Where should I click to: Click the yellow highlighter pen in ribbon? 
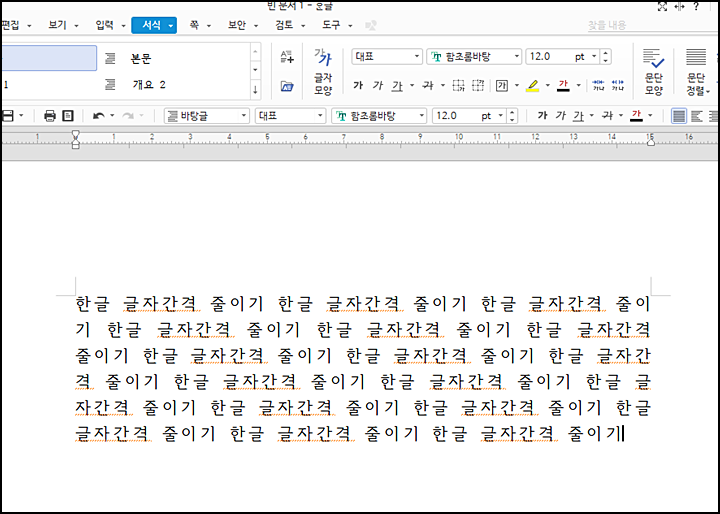pyautogui.click(x=533, y=85)
